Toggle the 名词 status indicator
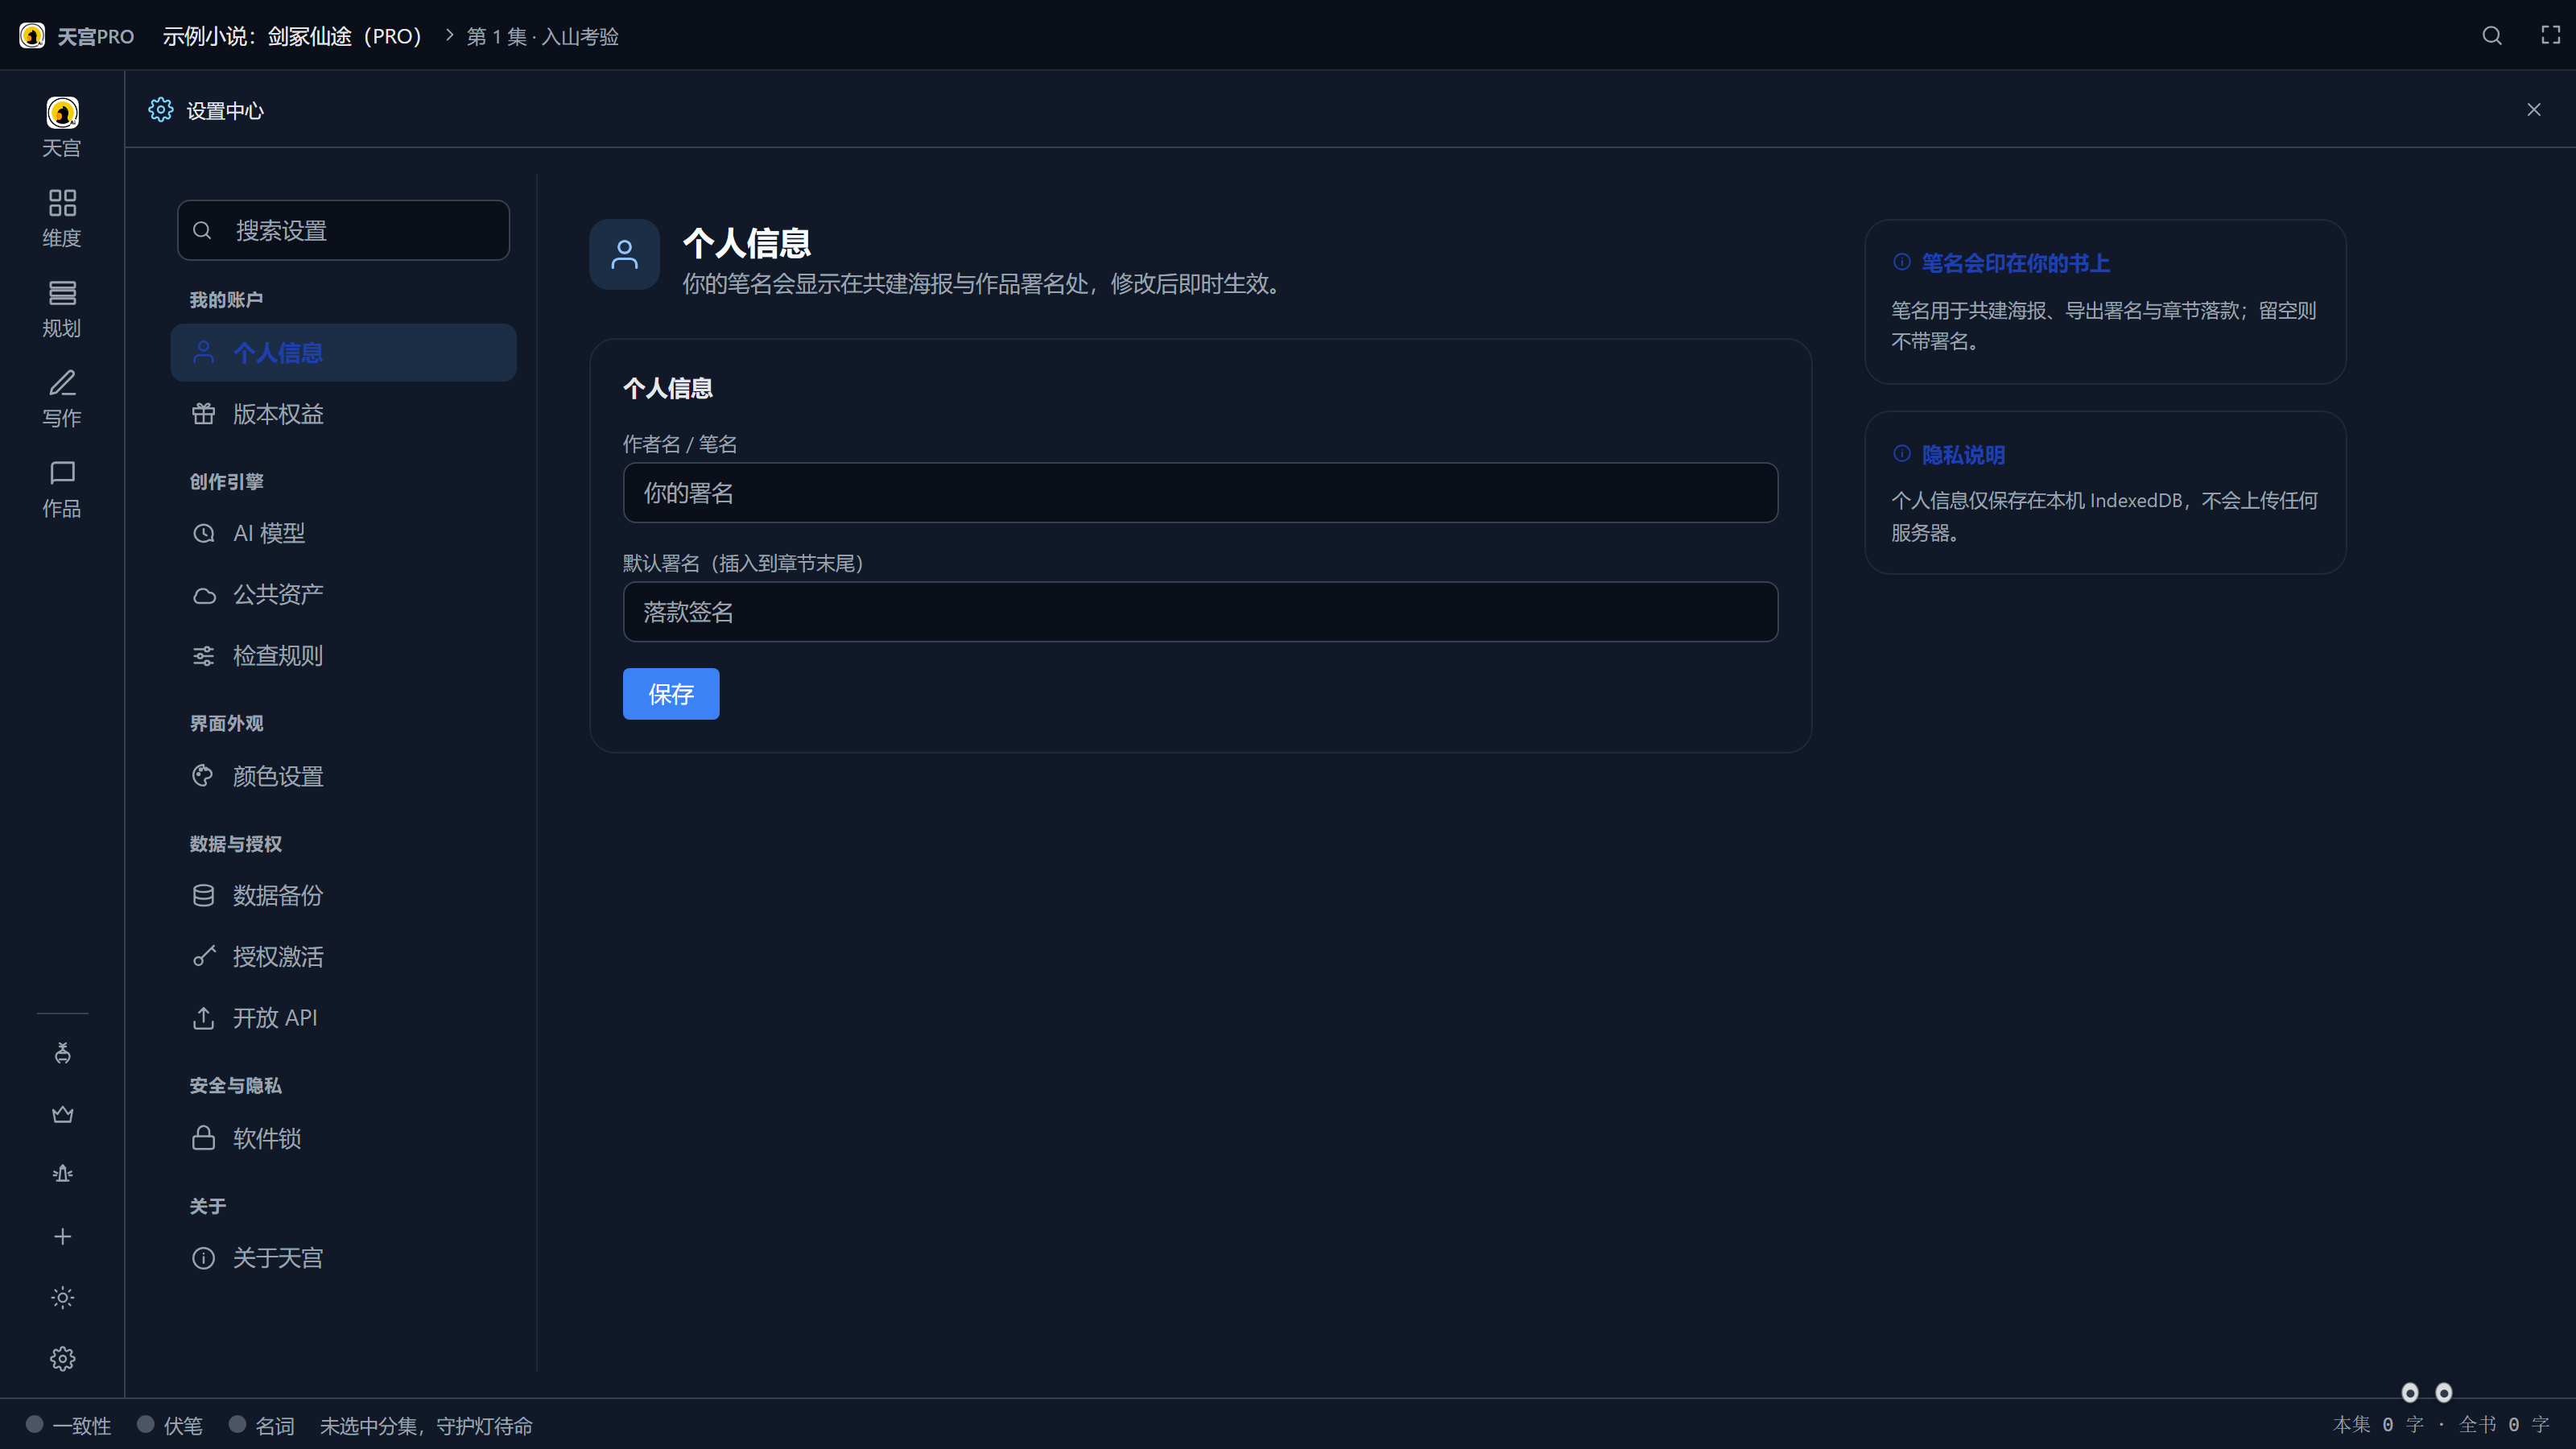Screen dimensions: 2576x1449 262,1424
